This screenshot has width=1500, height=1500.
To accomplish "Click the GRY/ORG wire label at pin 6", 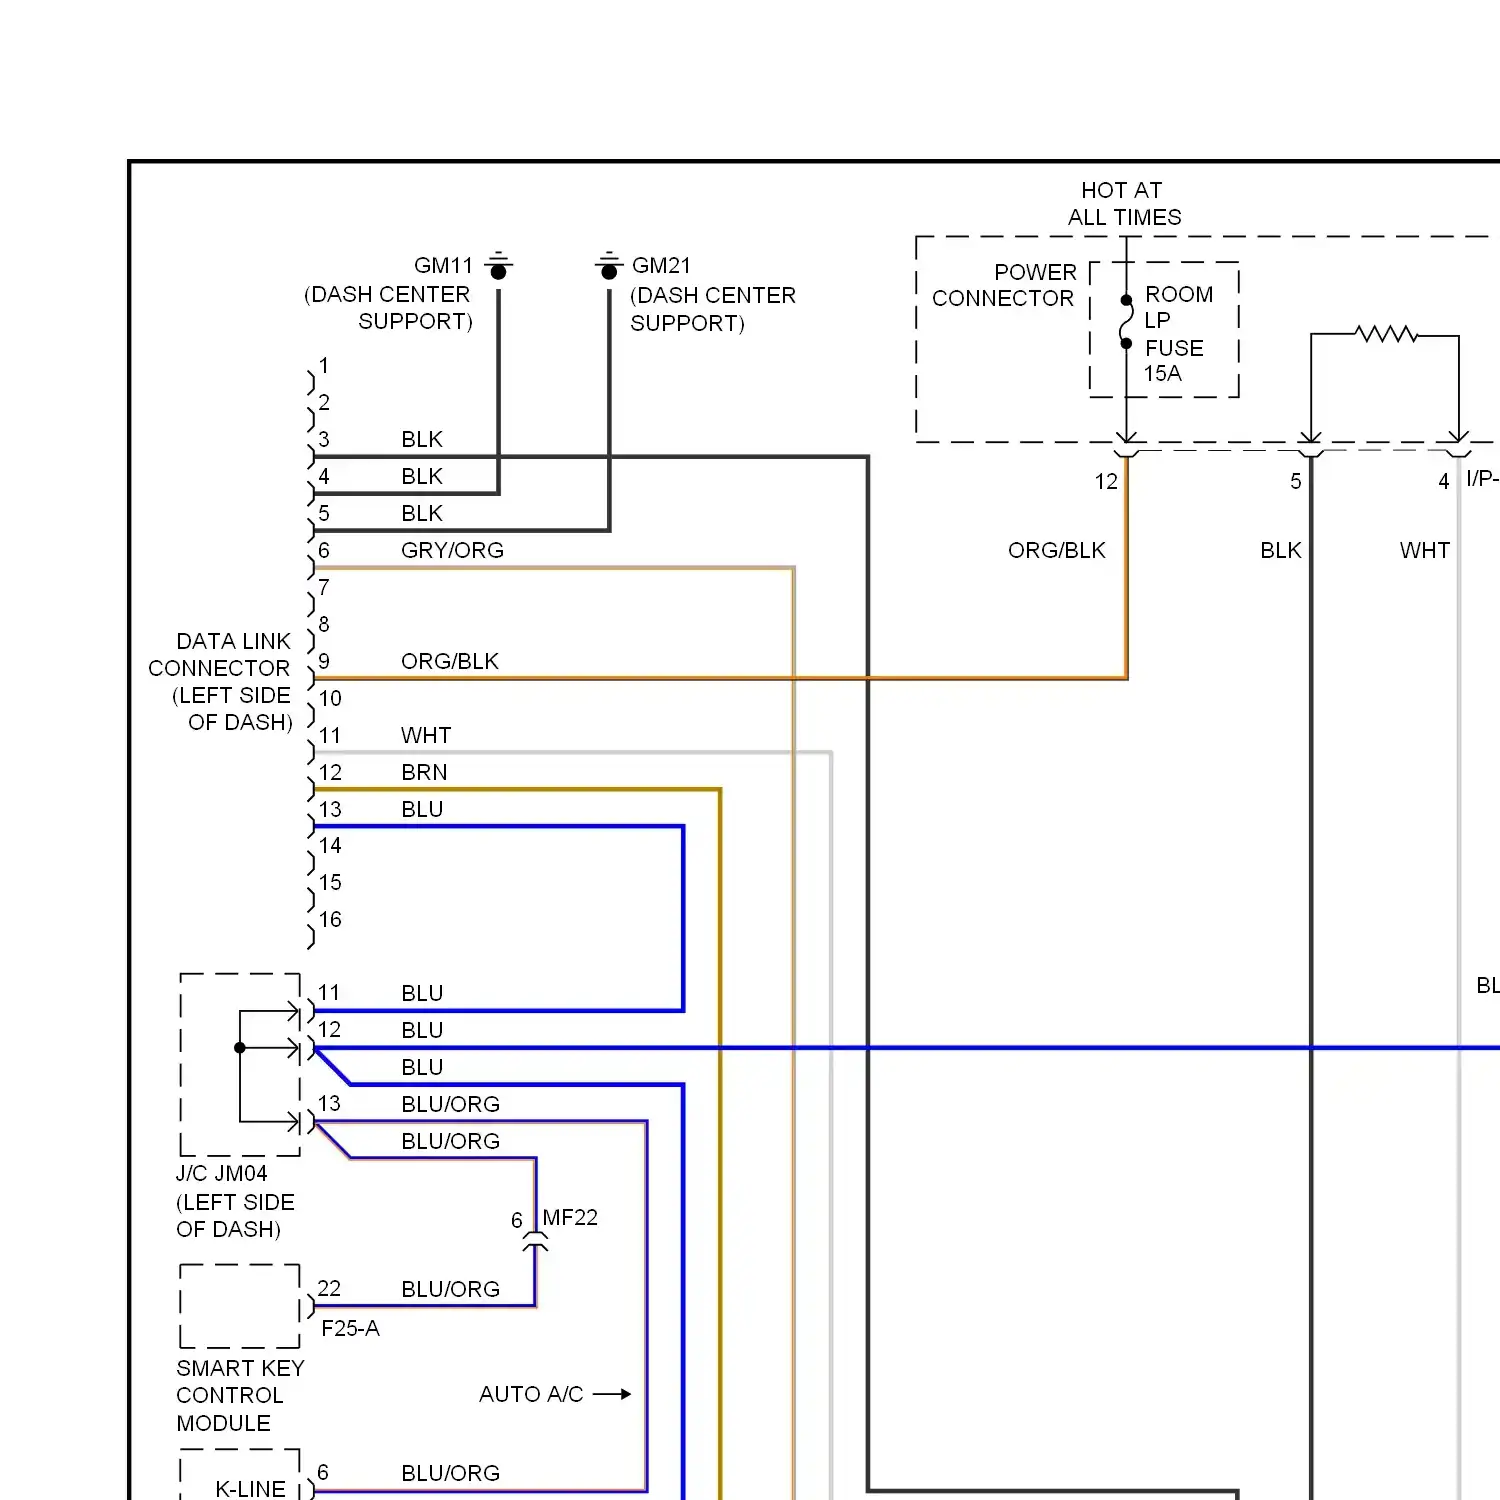I will [x=452, y=551].
